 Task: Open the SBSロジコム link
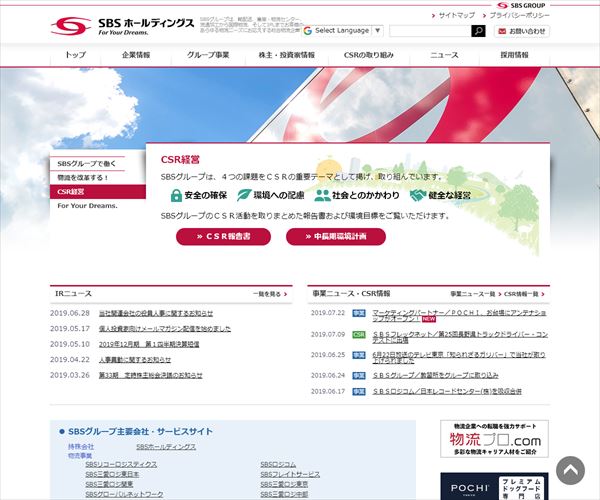(278, 464)
